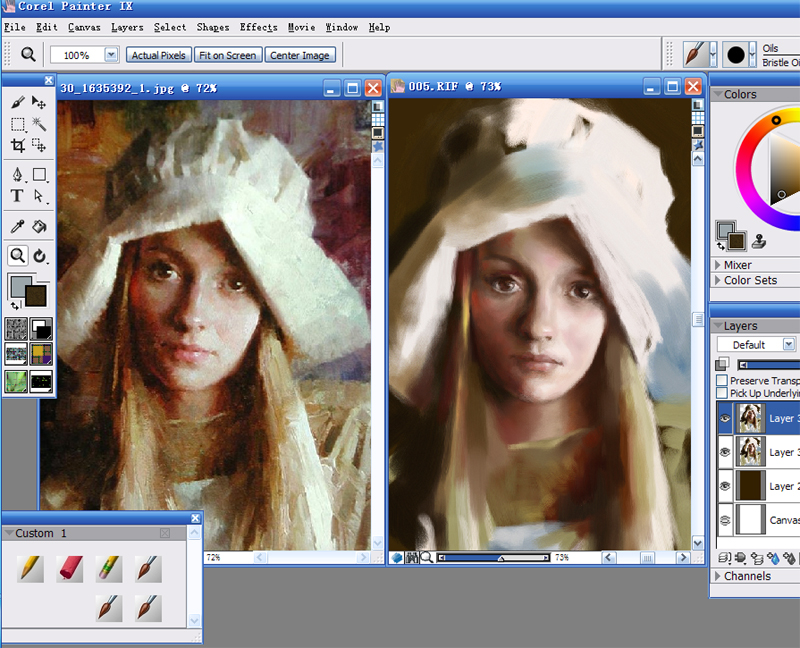Open the Help menu
Screen dimensions: 800x648
[380, 27]
